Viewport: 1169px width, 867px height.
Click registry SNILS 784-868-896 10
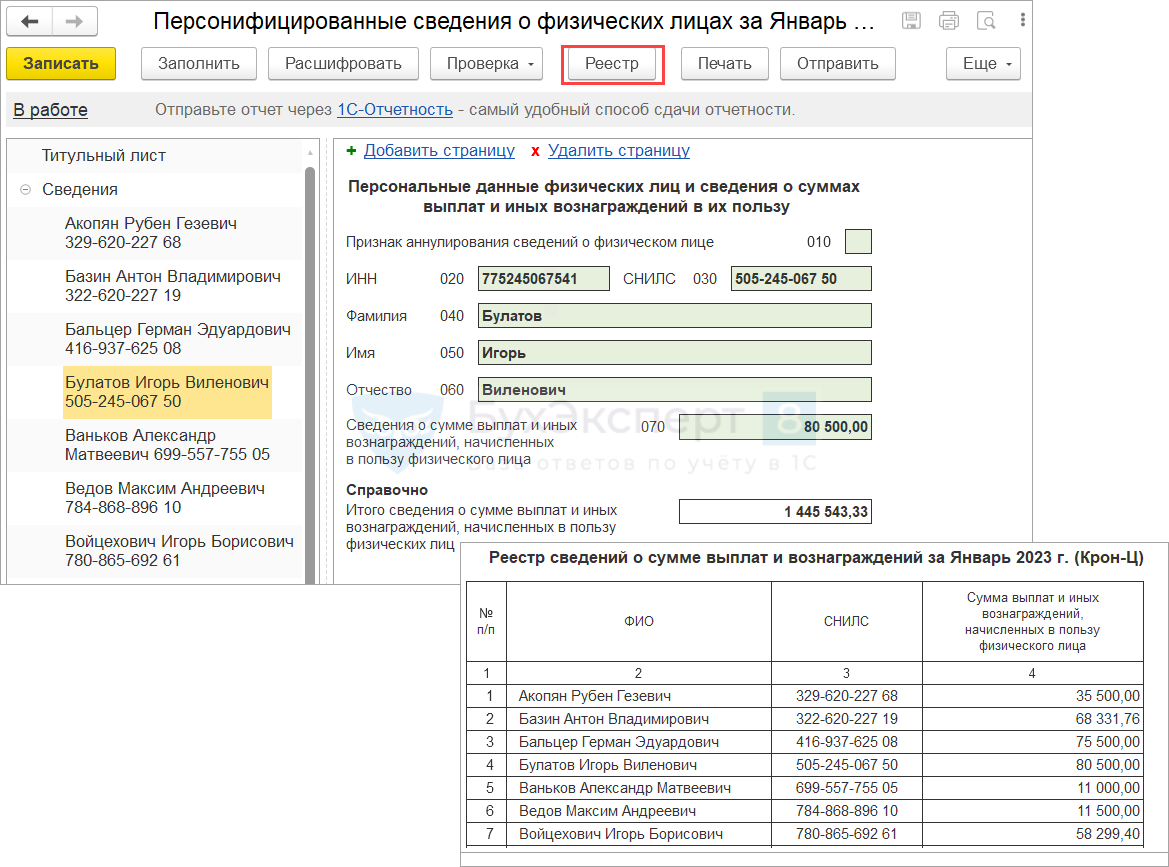847,811
